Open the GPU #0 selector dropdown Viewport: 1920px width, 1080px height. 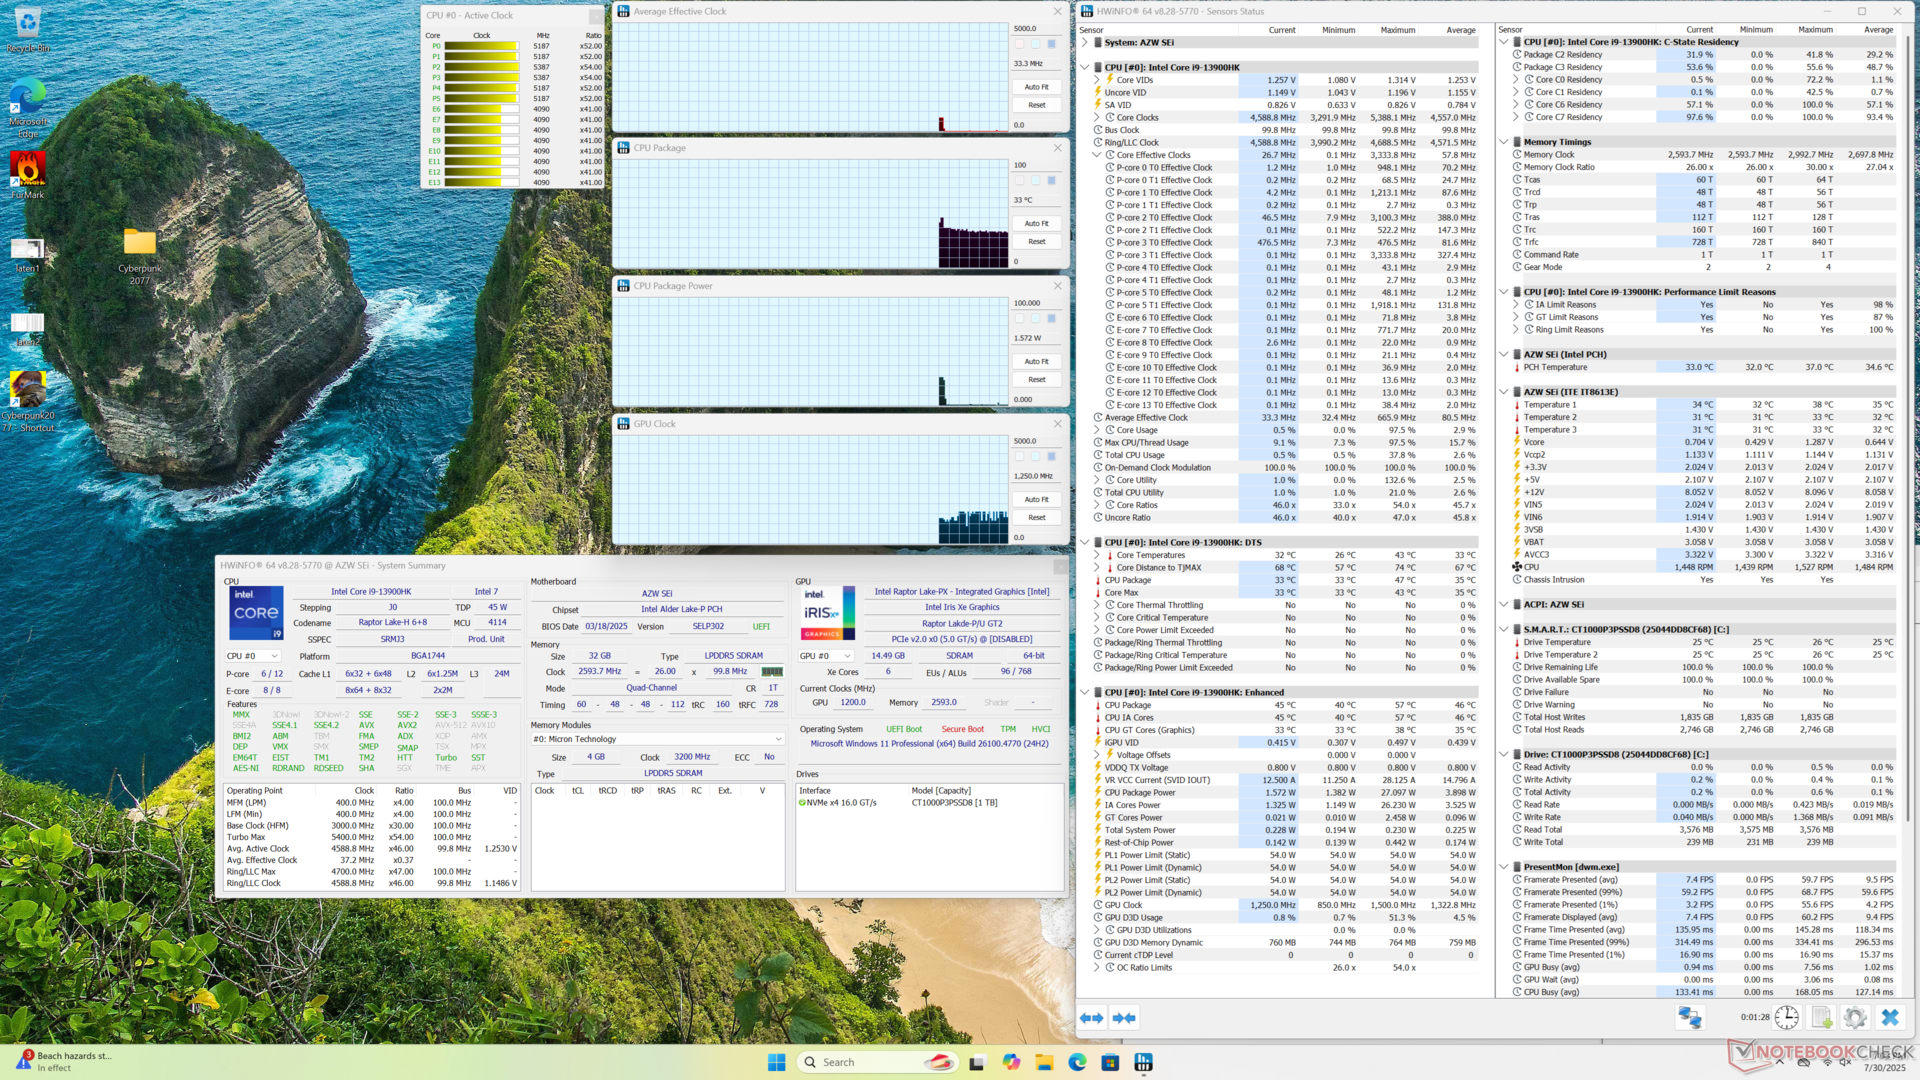click(x=825, y=656)
